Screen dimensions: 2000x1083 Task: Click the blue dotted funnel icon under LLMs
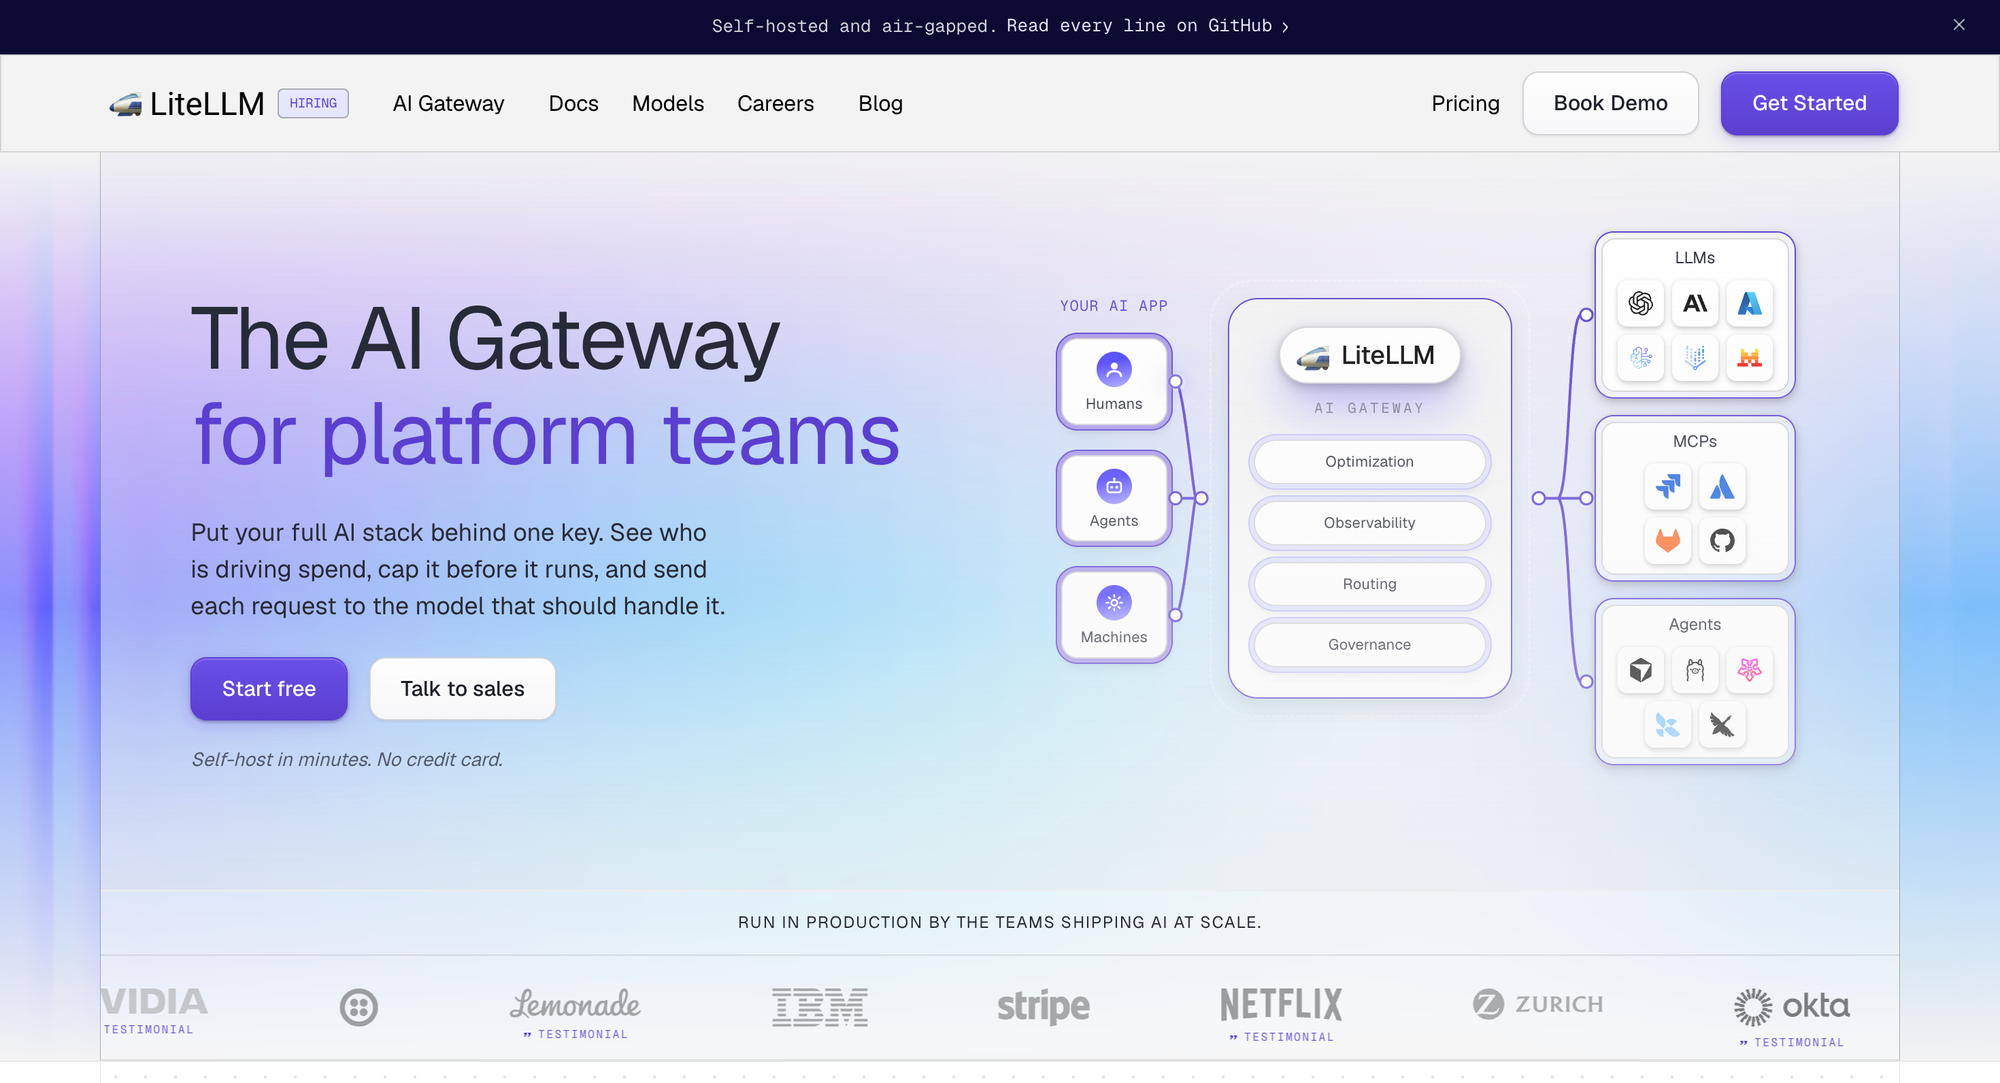coord(1695,357)
